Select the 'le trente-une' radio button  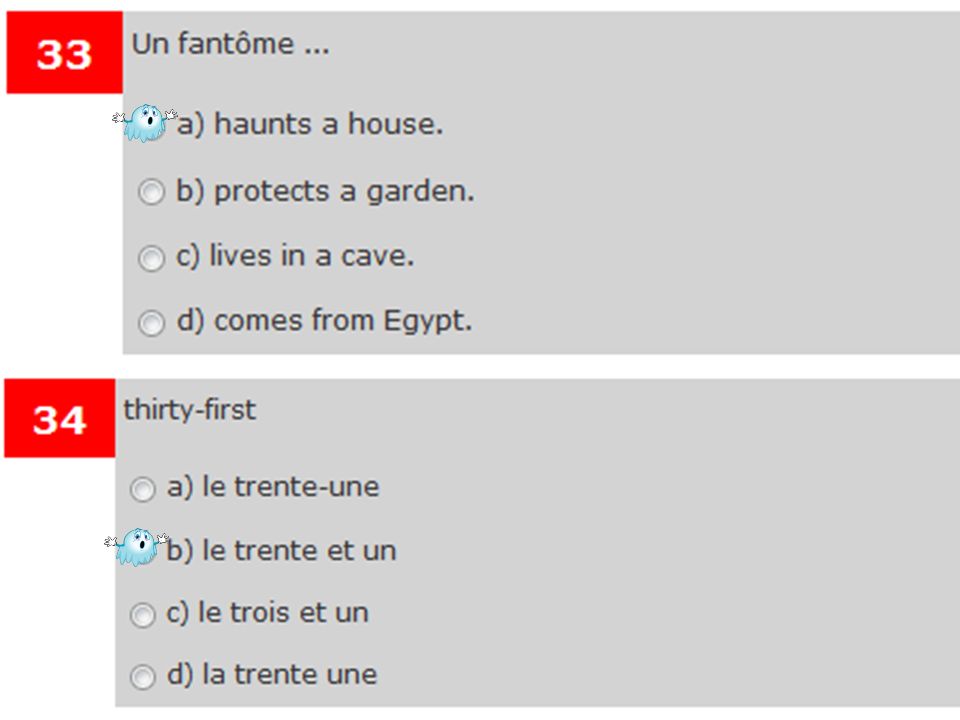coord(143,489)
